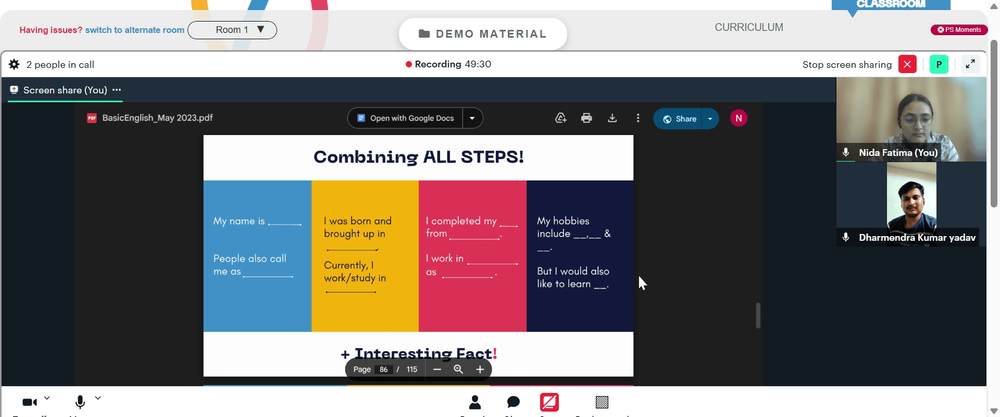Switch to the CURRICULUM tab
Viewport: 1000px width, 417px height.
tap(749, 27)
